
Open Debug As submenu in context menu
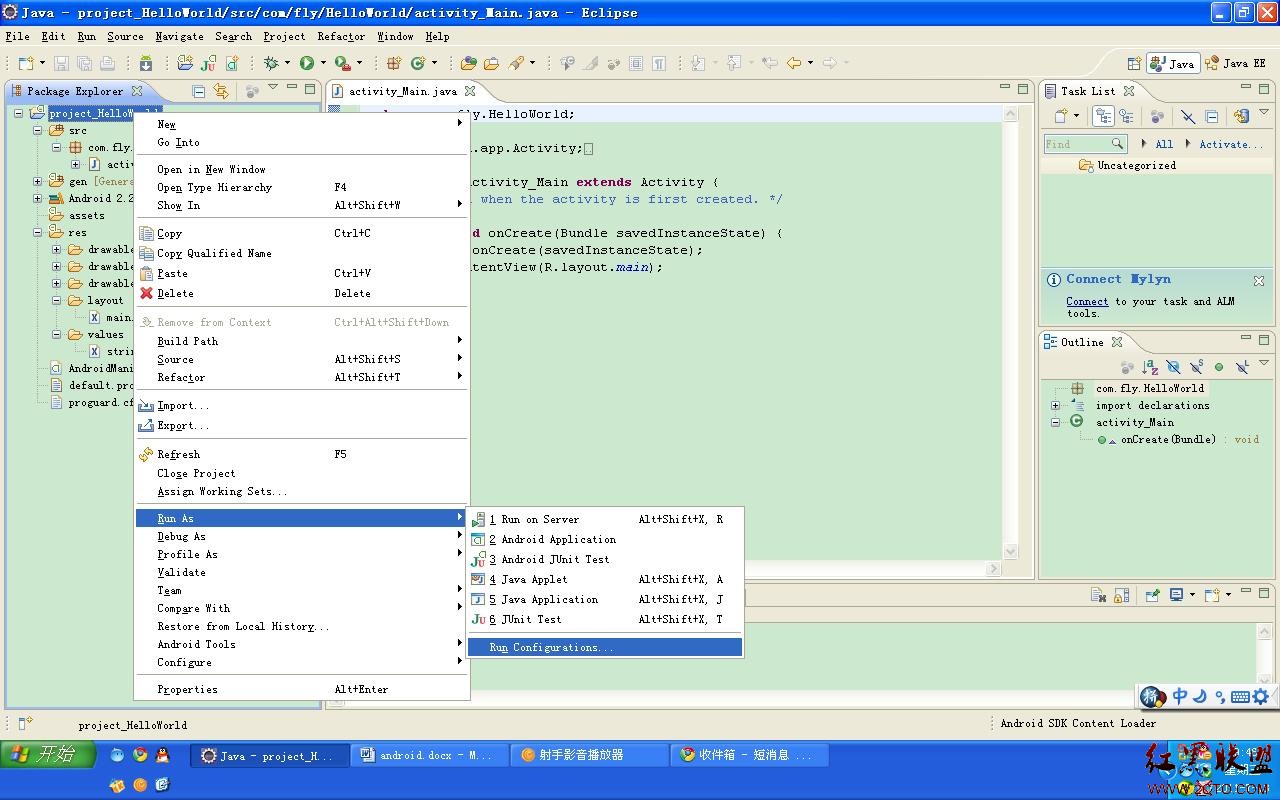(x=302, y=536)
